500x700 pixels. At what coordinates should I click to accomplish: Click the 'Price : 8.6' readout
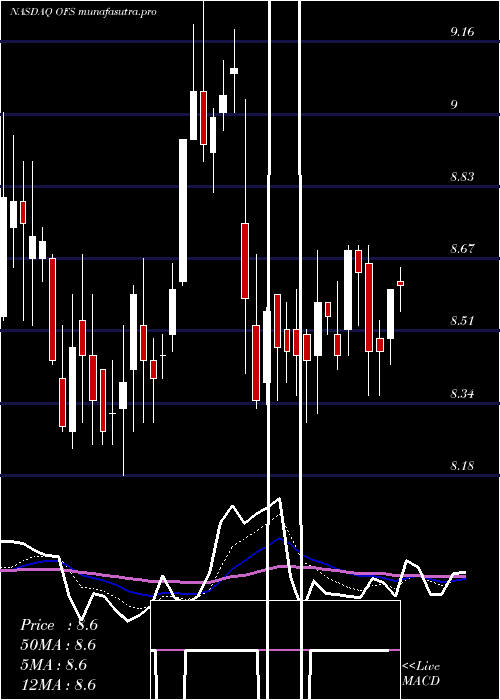[x=58, y=625]
